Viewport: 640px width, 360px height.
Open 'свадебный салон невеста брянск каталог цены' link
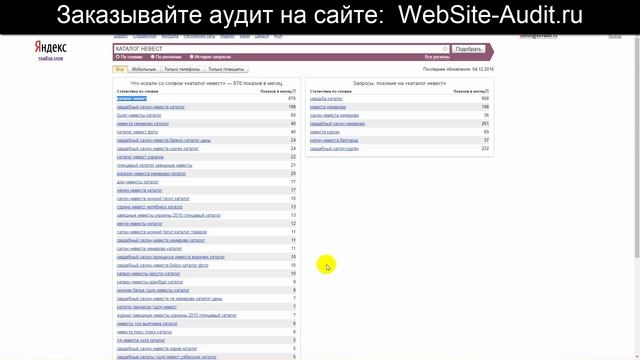(164, 140)
